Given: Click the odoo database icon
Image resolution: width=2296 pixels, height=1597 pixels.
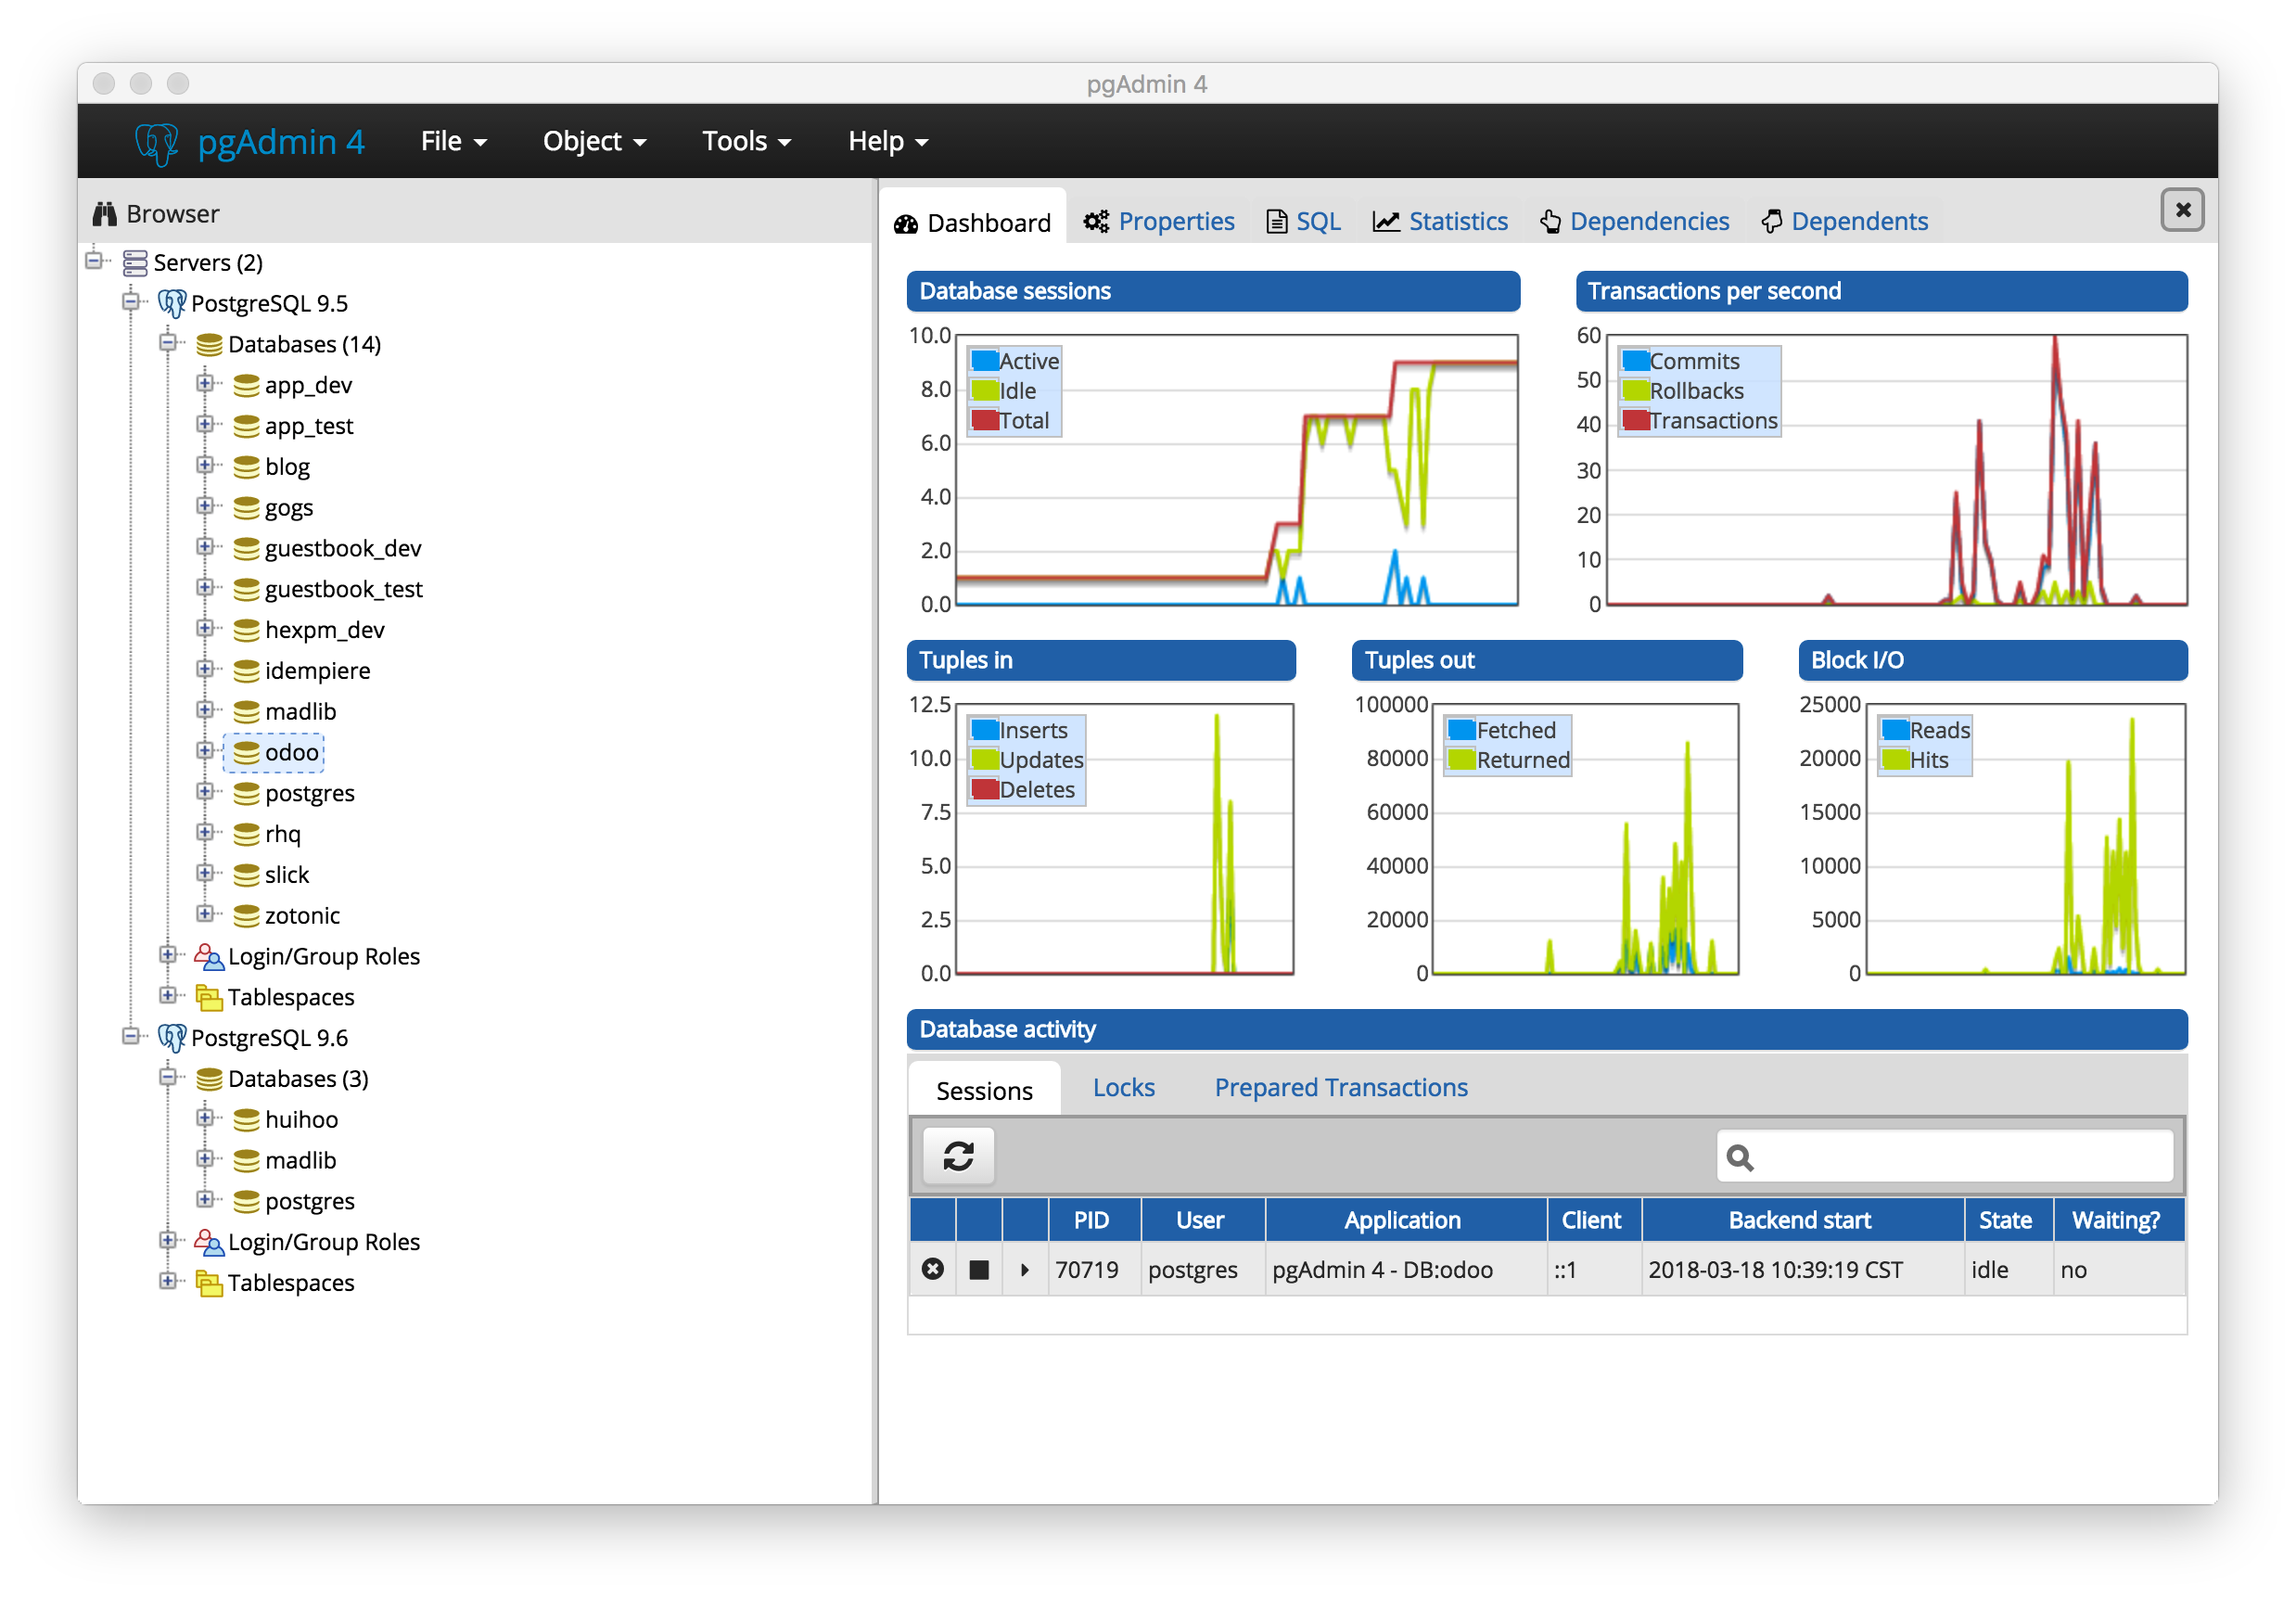Looking at the screenshot, I should click(x=246, y=753).
